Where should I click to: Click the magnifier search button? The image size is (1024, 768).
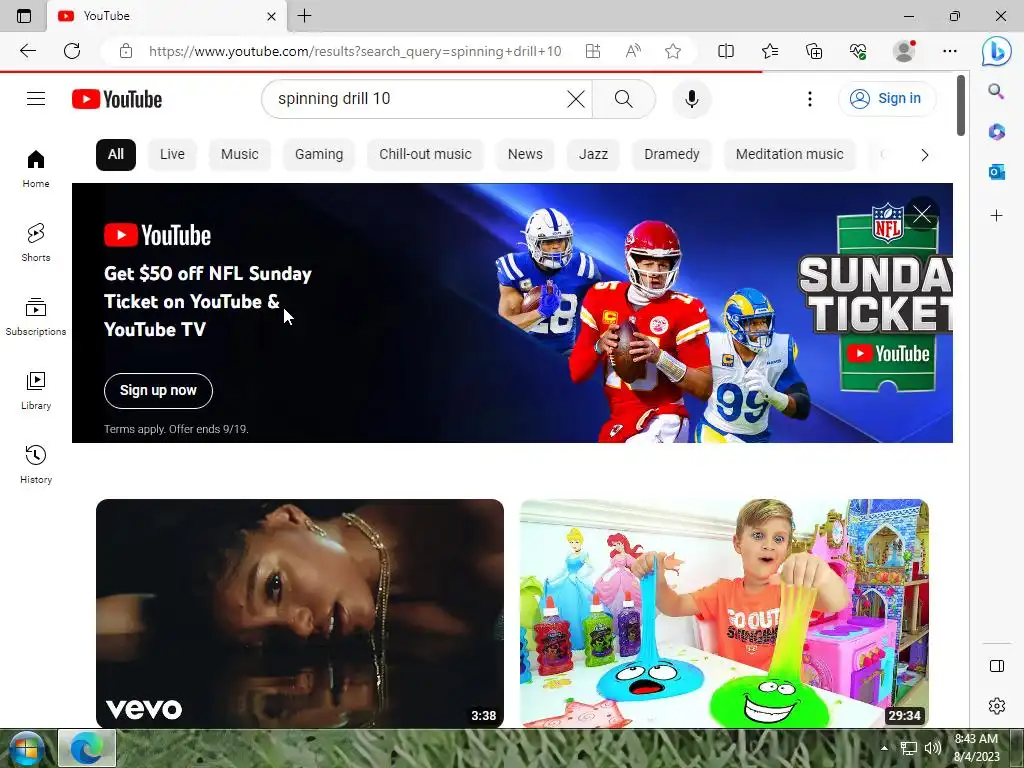pyautogui.click(x=624, y=99)
